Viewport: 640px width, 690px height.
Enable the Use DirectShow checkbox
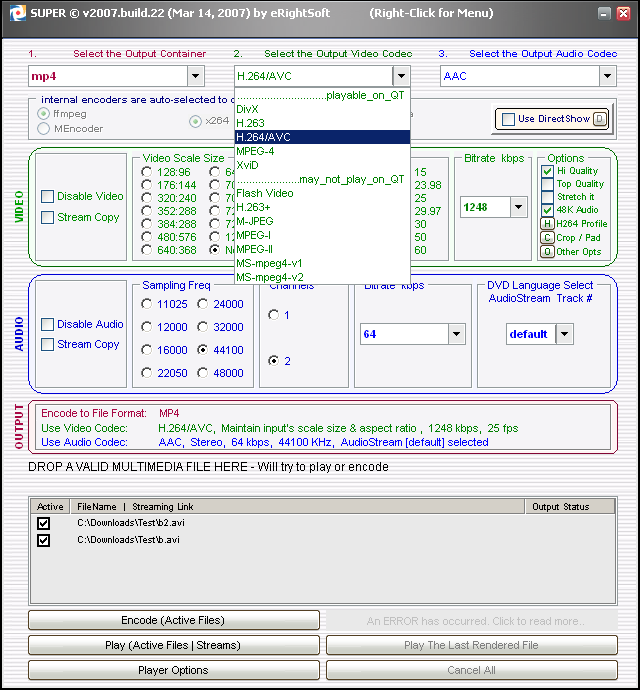coord(508,119)
